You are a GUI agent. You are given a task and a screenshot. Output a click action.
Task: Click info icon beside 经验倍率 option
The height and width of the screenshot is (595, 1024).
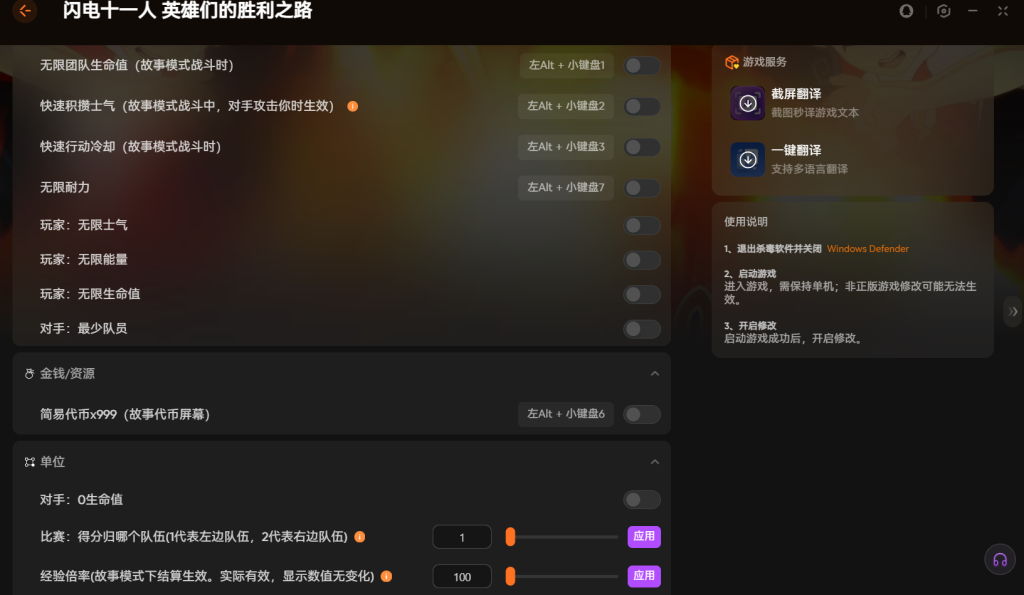pos(386,576)
